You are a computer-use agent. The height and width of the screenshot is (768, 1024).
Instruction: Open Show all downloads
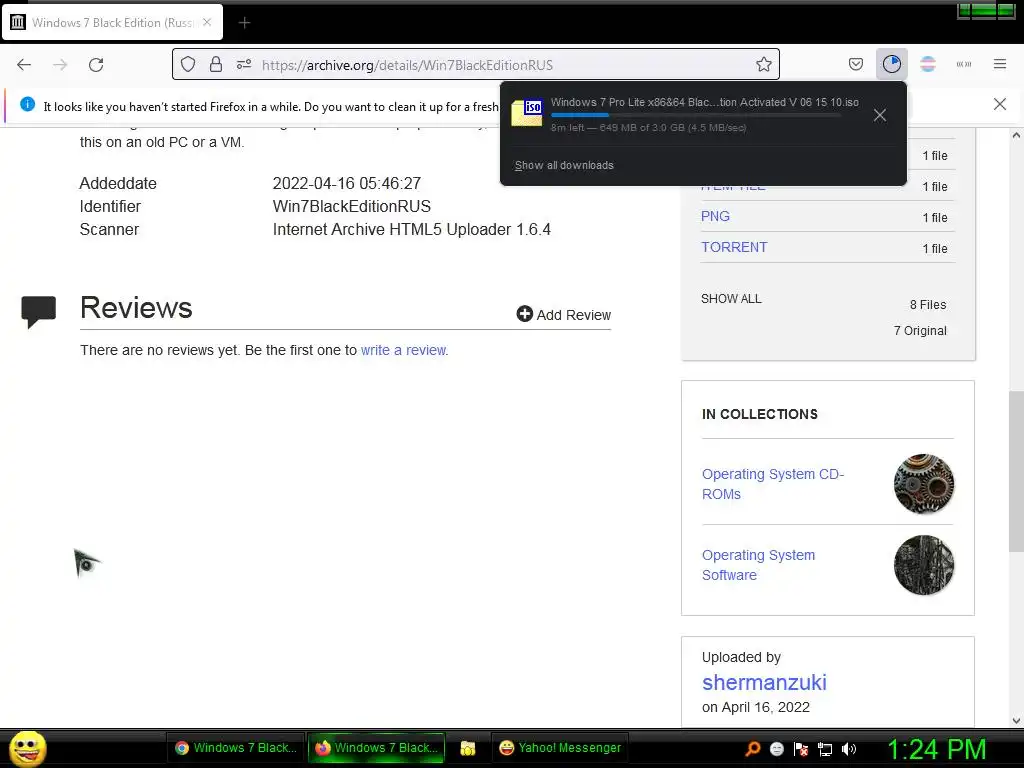click(x=564, y=165)
